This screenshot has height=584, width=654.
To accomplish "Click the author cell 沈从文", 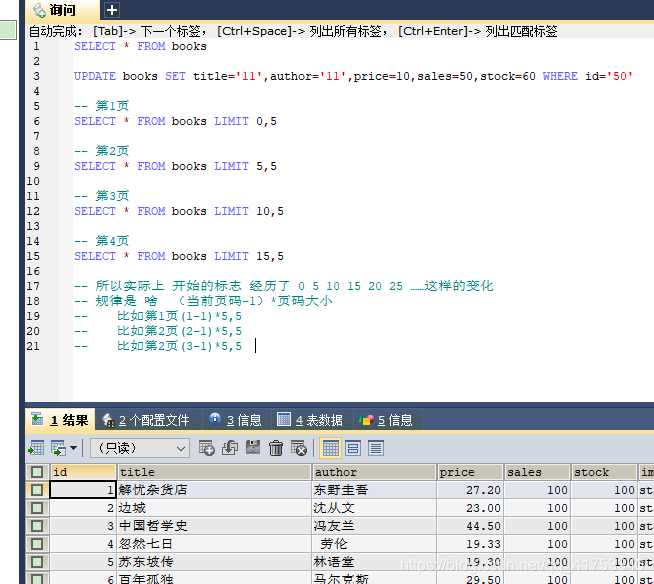I will (374, 508).
